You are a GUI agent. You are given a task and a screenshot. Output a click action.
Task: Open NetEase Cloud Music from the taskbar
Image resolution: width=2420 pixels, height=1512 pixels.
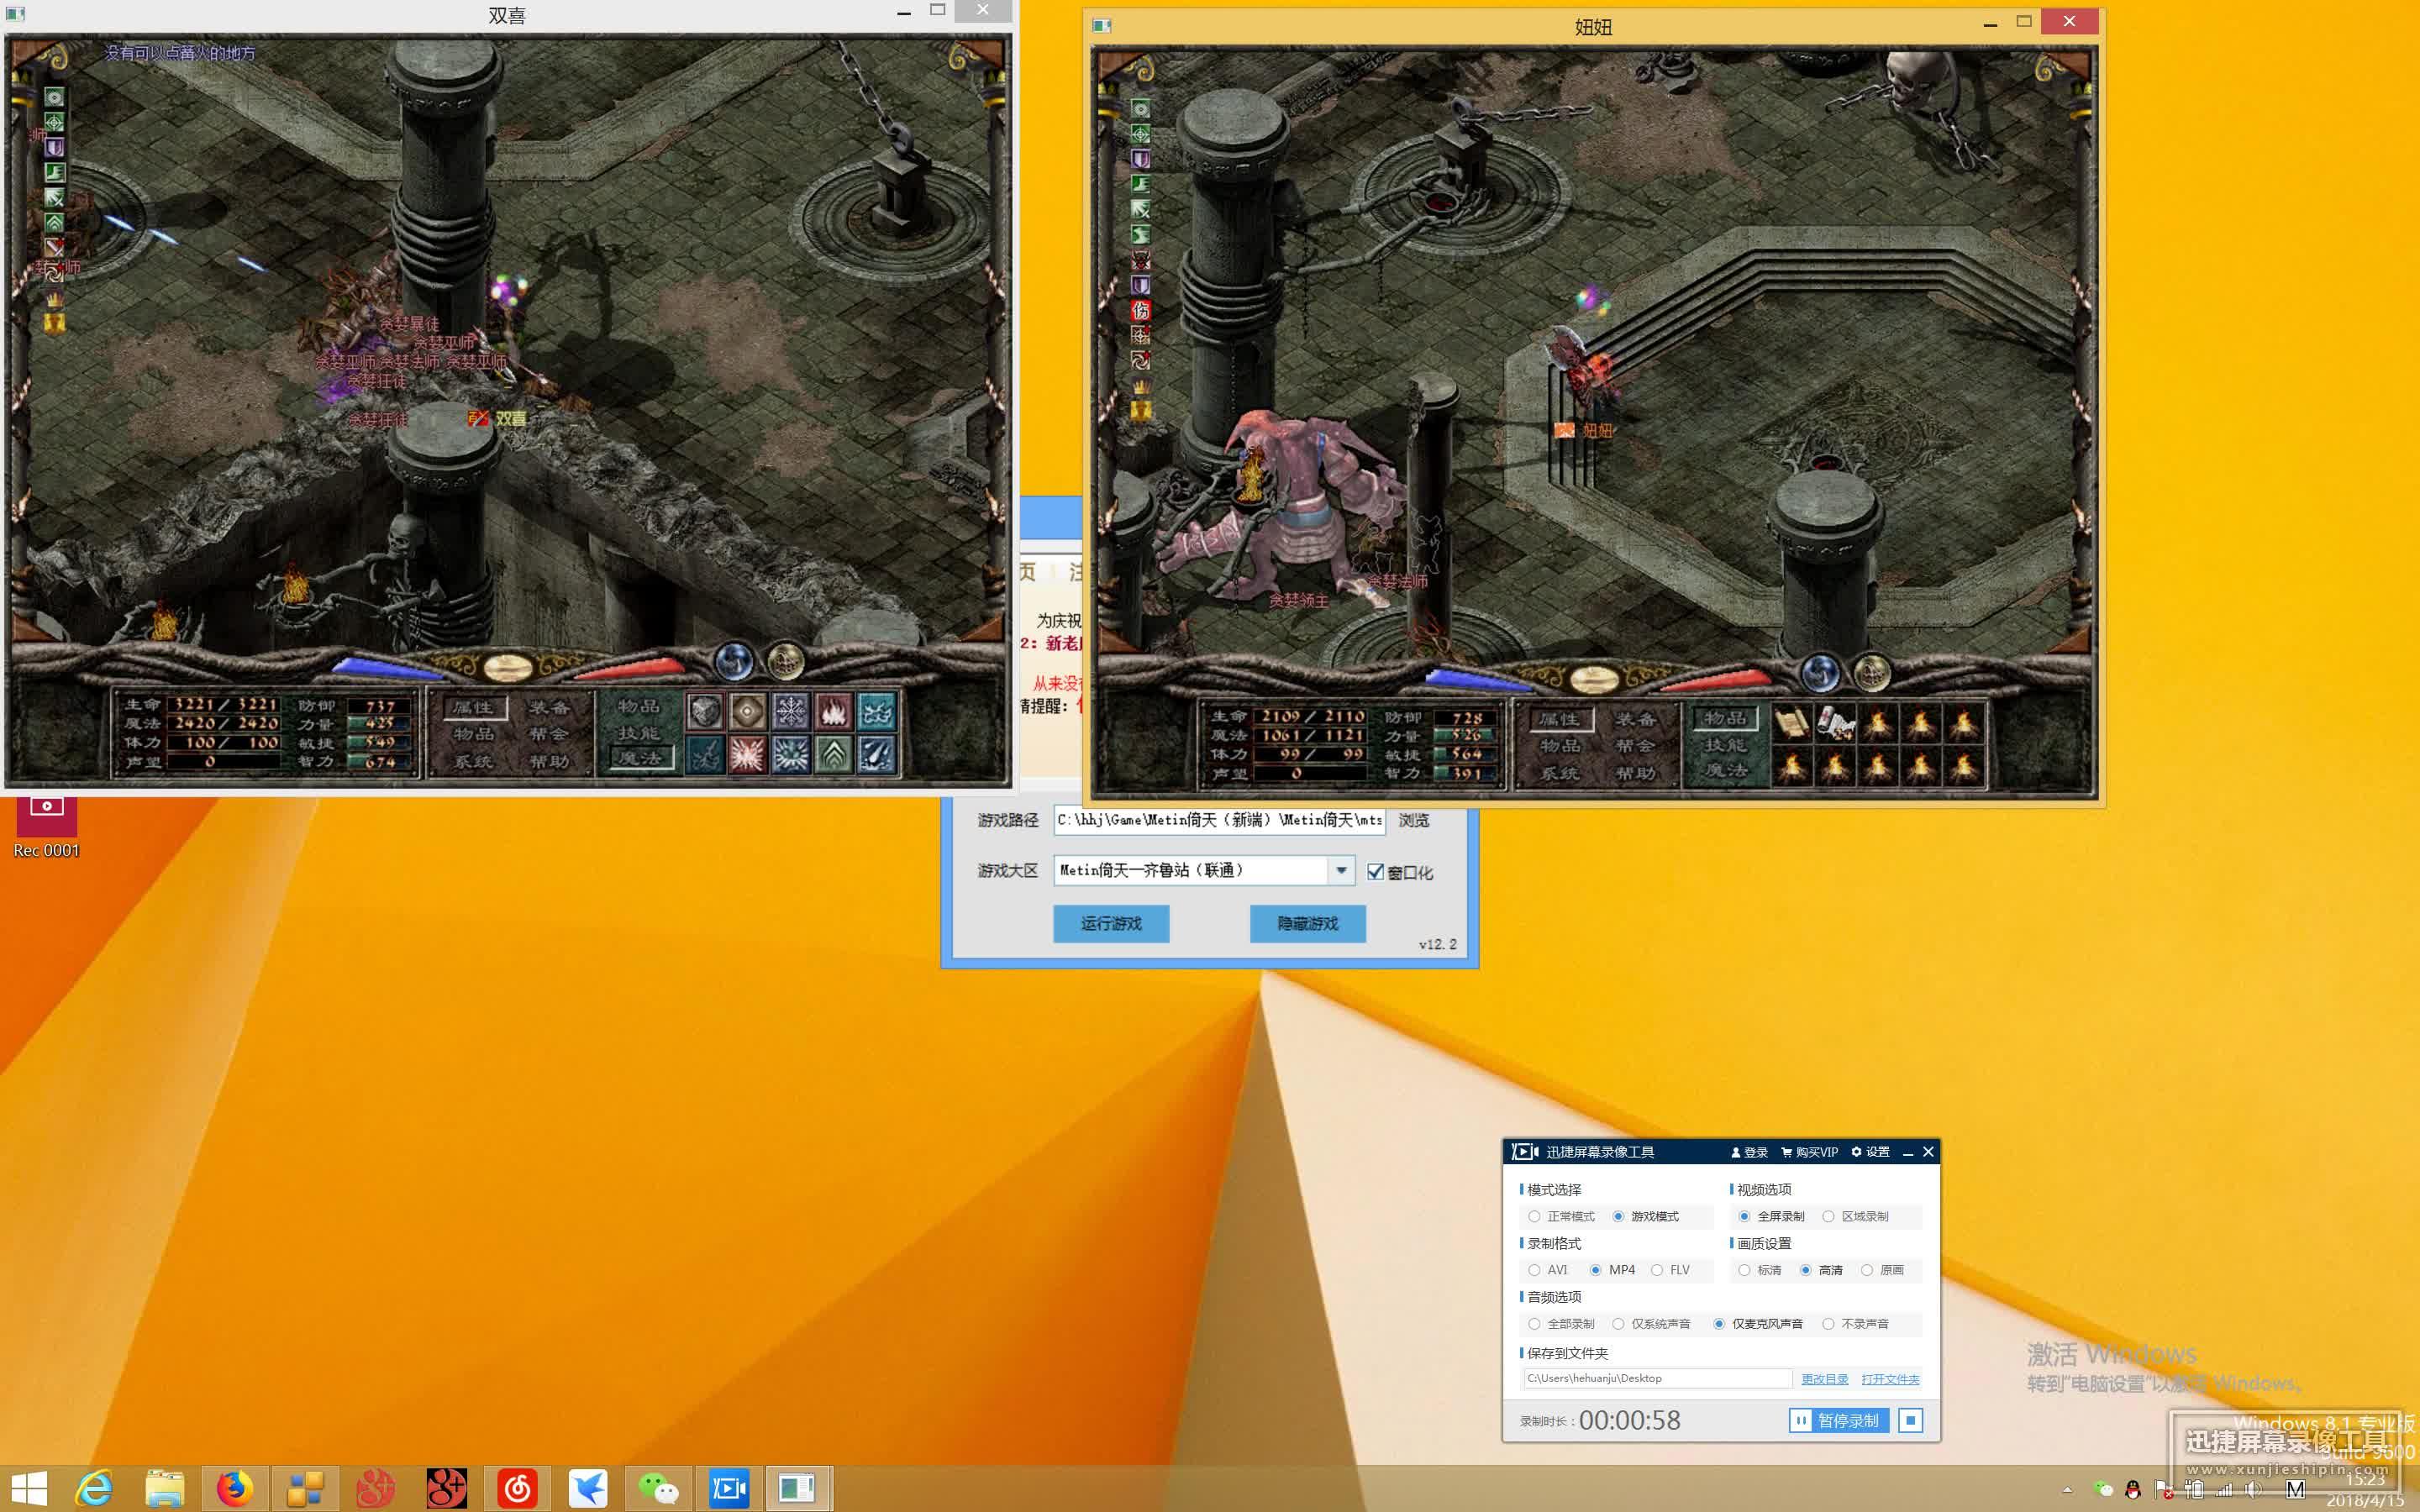click(x=517, y=1489)
